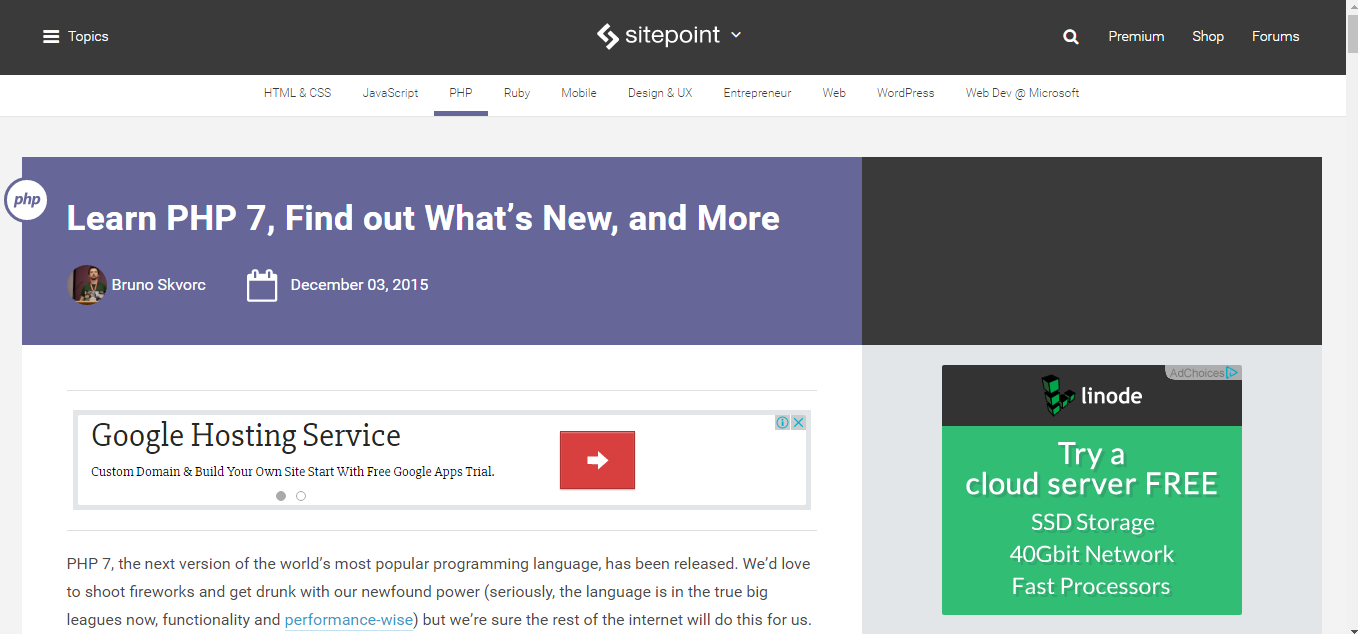Click the SitePoint logo
Screen dimensions: 1358x634
(658, 36)
